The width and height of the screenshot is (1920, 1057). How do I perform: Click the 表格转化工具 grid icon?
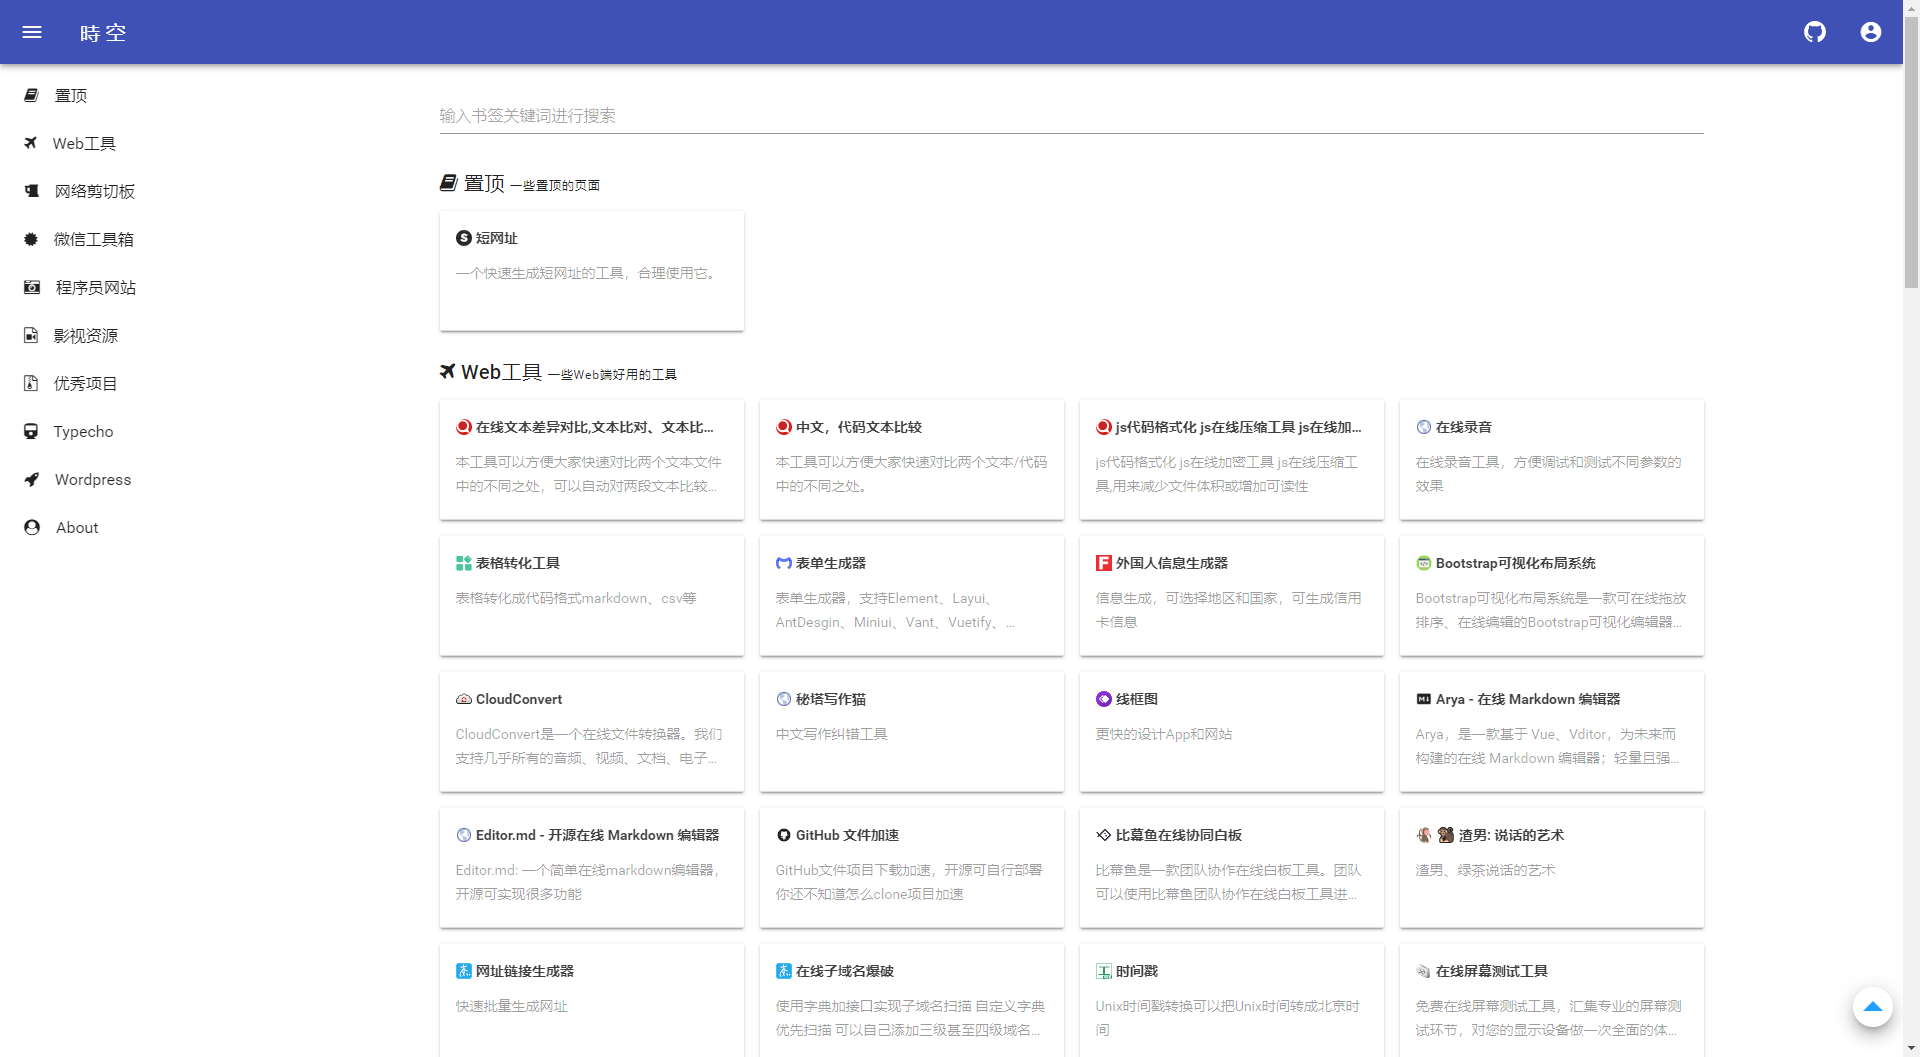point(463,563)
